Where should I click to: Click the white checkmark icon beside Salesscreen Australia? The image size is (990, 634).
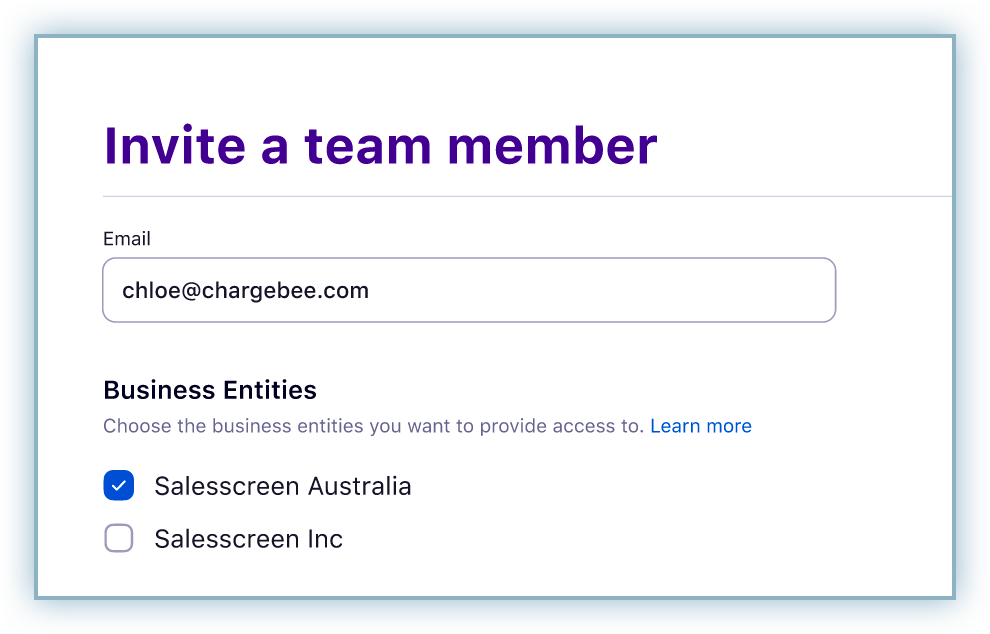click(x=119, y=486)
